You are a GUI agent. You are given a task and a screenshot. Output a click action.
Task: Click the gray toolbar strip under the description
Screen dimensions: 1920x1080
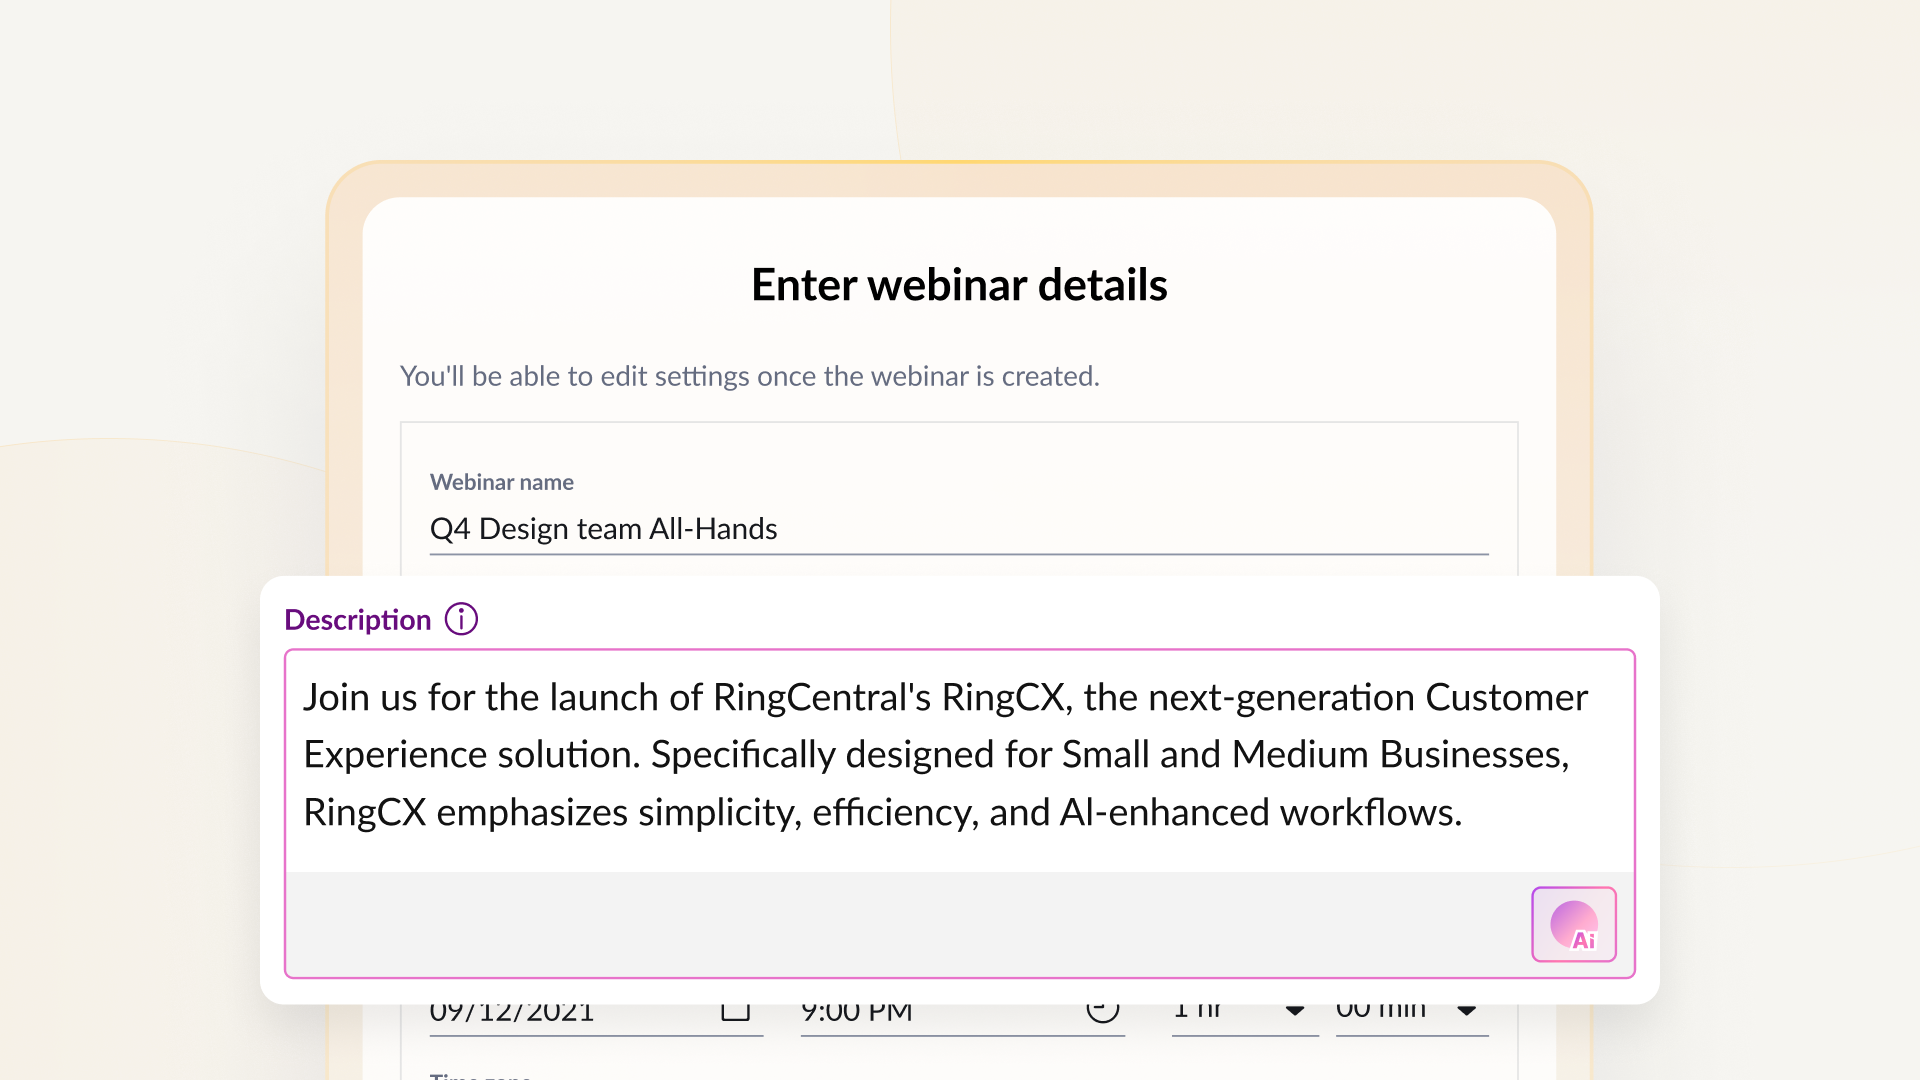point(900,924)
